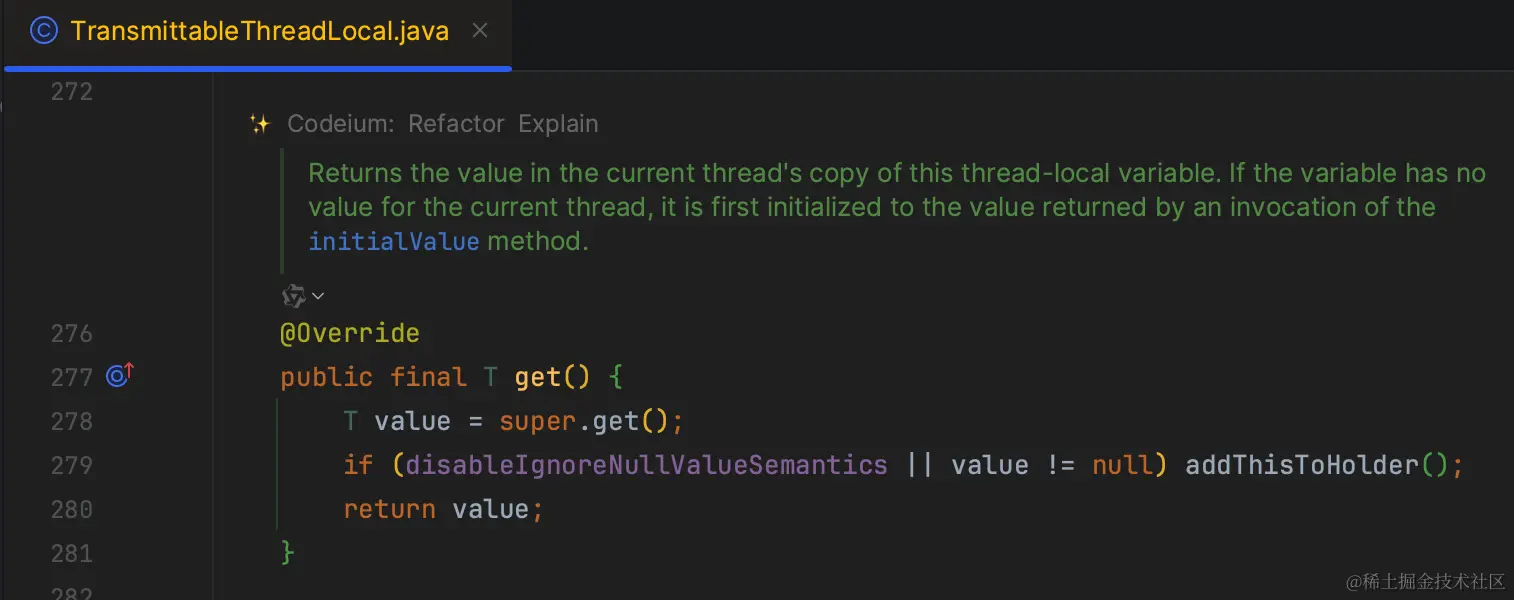Click the return keyword on line 280
The image size is (1514, 600).
coord(389,509)
